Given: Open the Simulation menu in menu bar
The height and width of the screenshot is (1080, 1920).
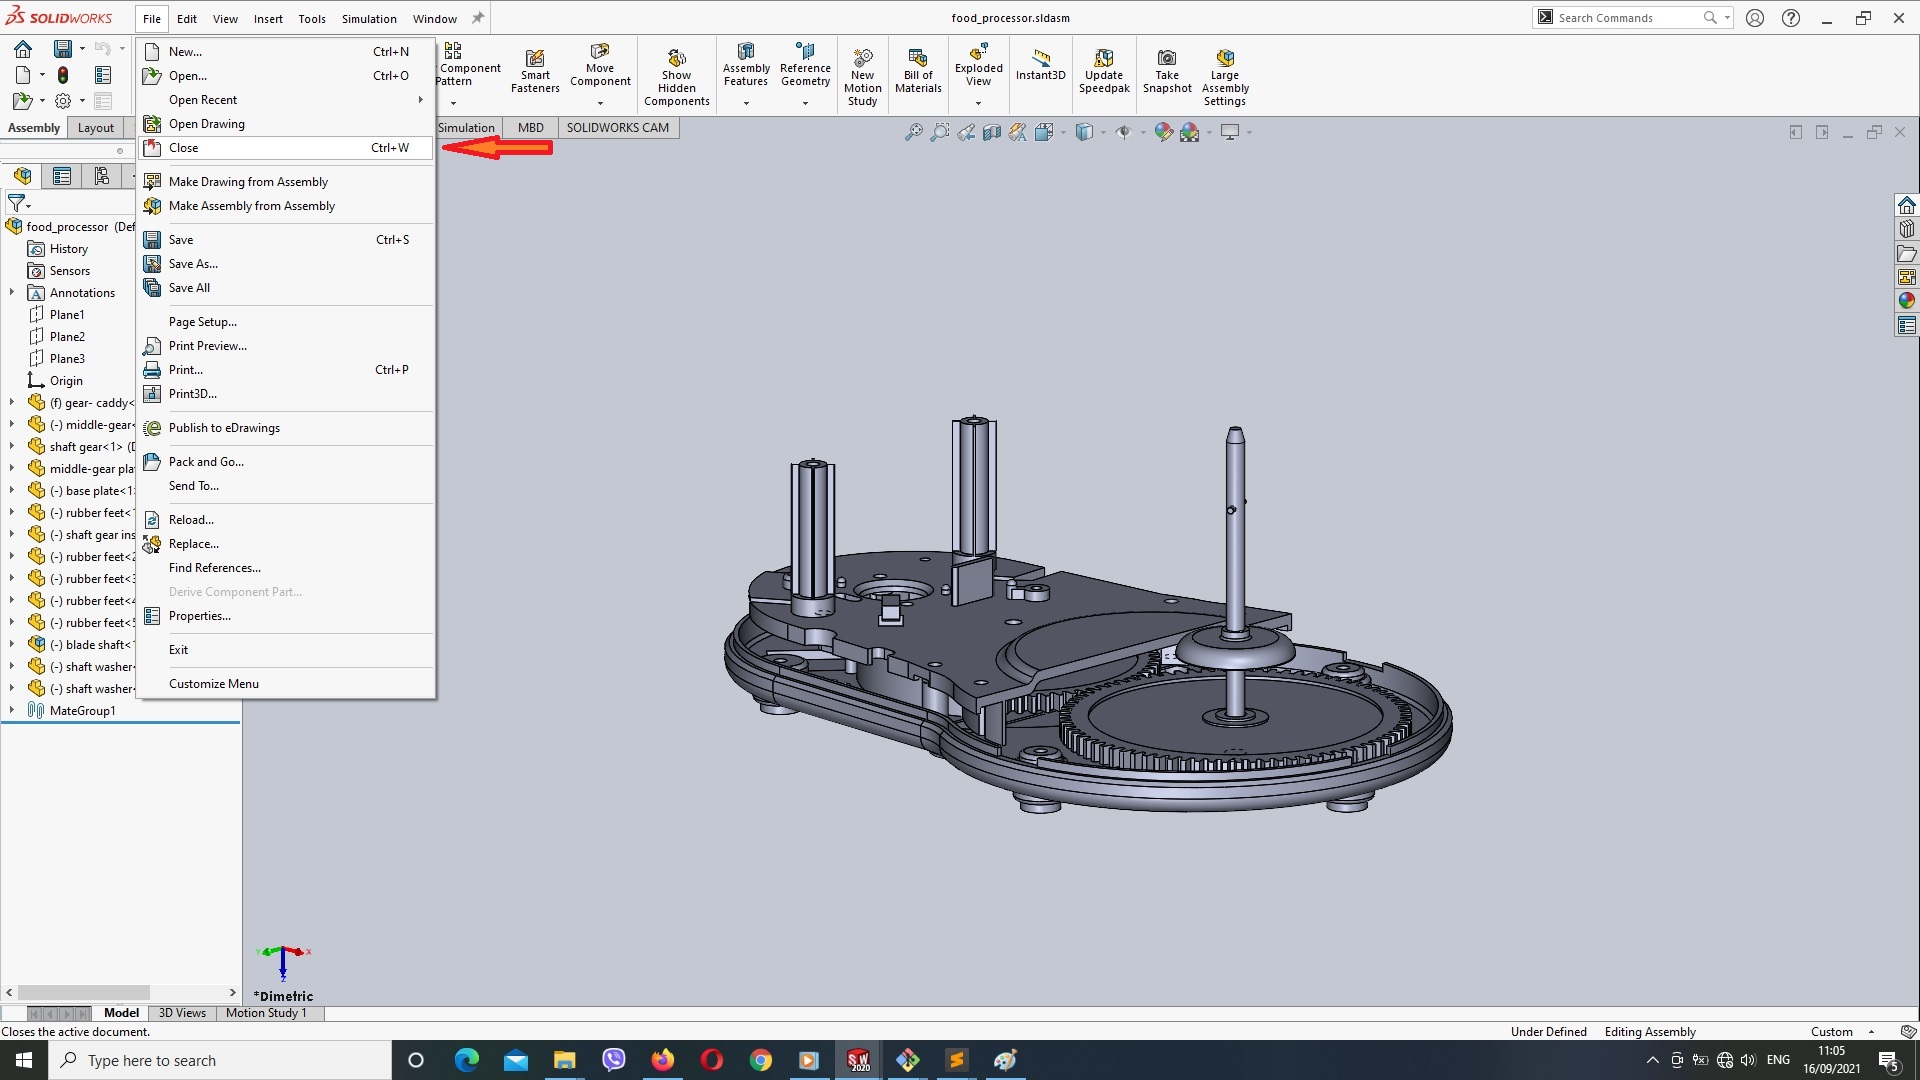Looking at the screenshot, I should [x=369, y=19].
